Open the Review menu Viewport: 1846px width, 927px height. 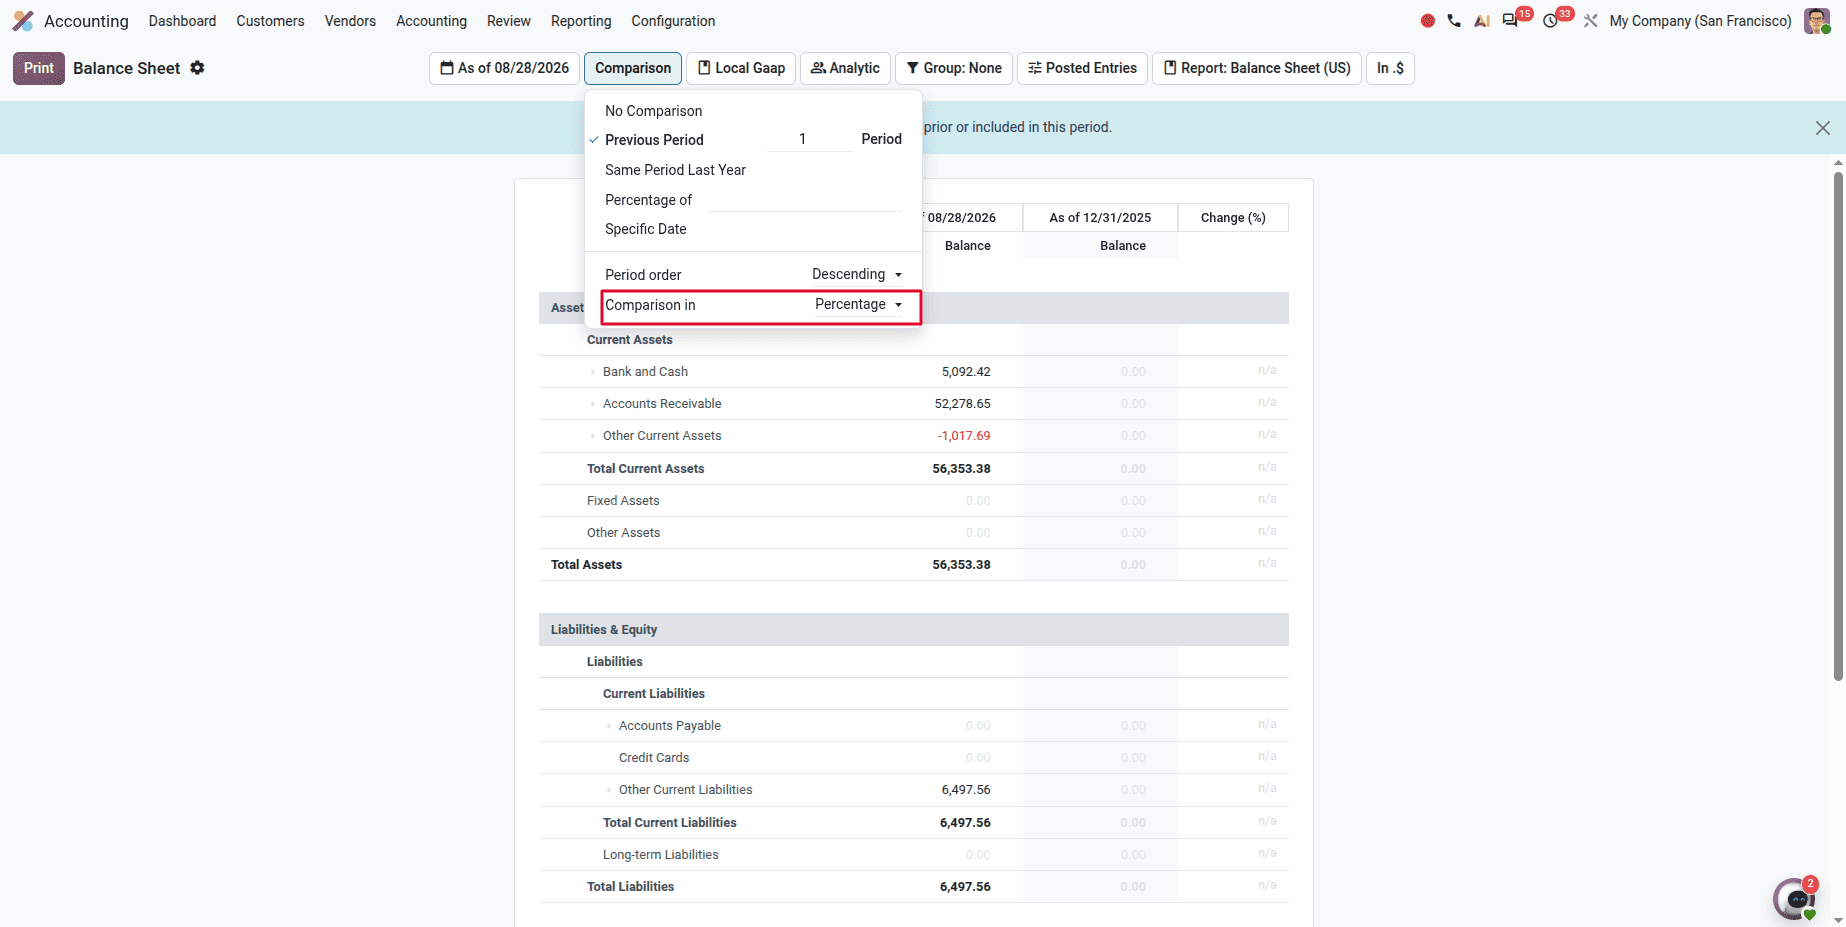(509, 21)
